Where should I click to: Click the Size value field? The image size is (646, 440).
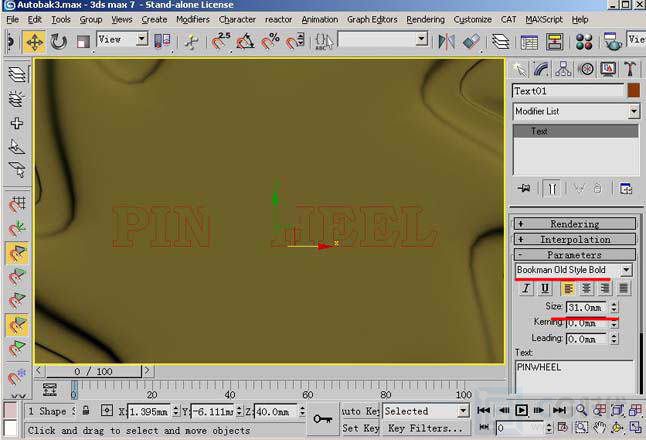point(587,308)
